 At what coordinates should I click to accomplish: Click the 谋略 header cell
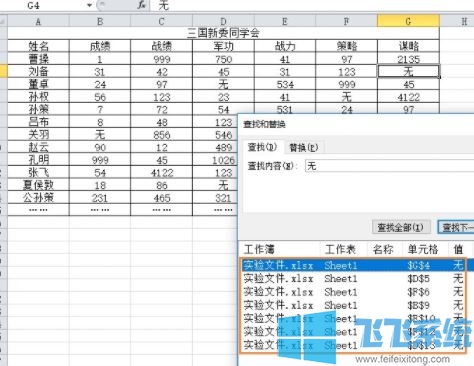[408, 46]
